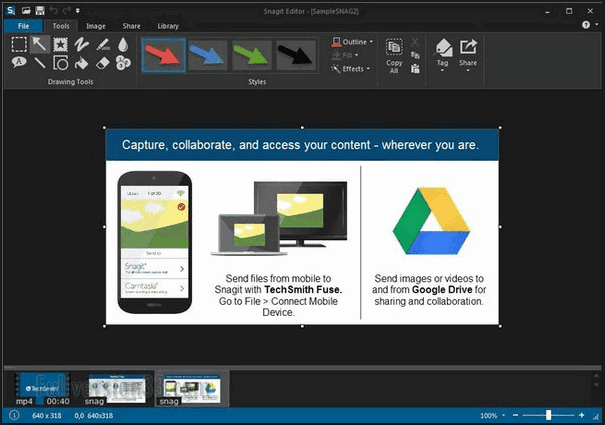Open the Fill dropdown
Viewport: 605px width, 425px height.
[x=345, y=55]
